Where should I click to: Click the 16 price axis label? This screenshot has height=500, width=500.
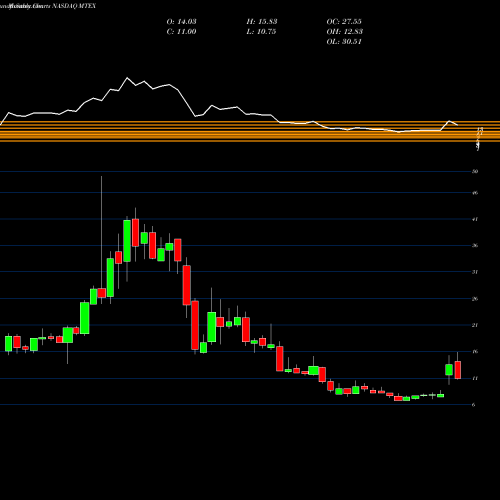point(475,351)
